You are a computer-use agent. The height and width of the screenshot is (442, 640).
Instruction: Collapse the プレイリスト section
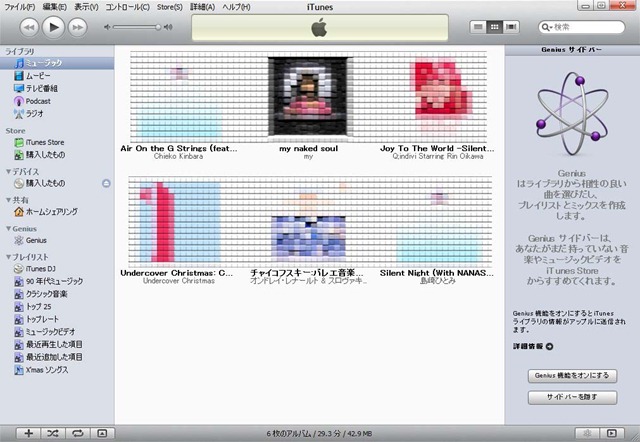[x=8, y=257]
